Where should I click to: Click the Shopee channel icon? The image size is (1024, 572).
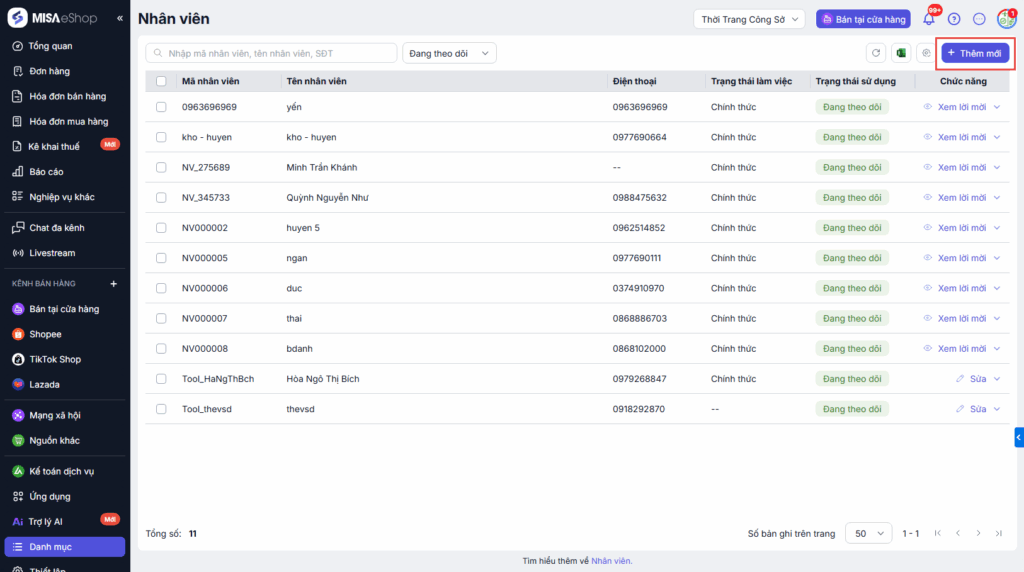click(18, 334)
